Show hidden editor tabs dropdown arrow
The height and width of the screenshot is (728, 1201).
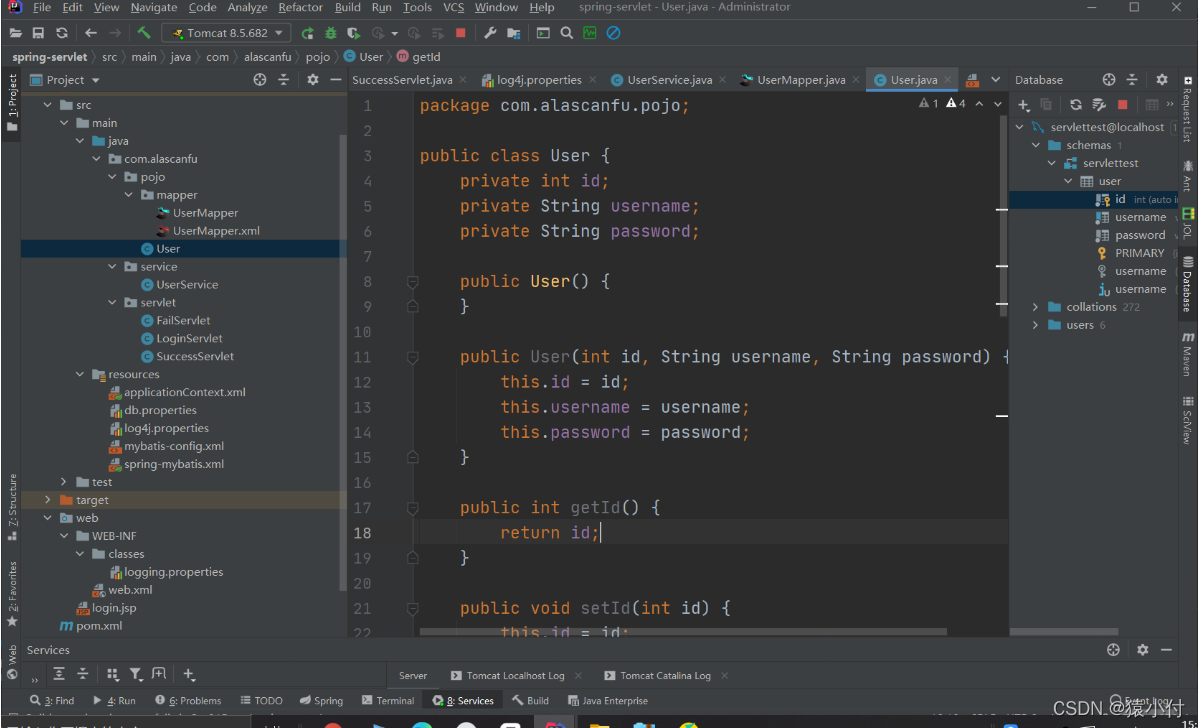[995, 79]
